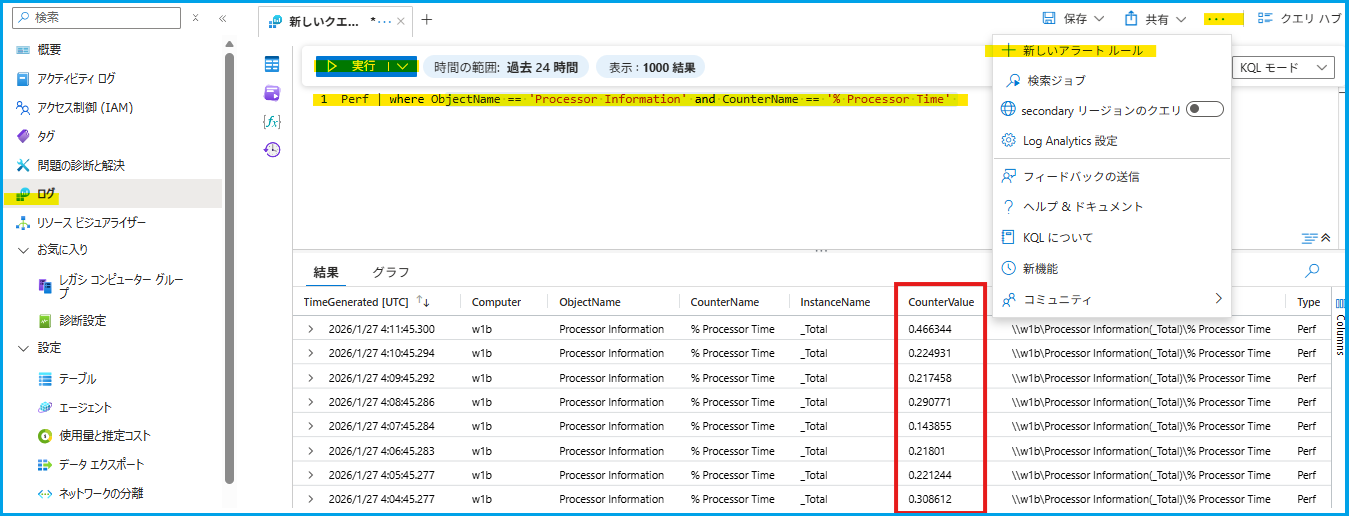Expand the first result row at 4:11:45.300

tap(310, 329)
